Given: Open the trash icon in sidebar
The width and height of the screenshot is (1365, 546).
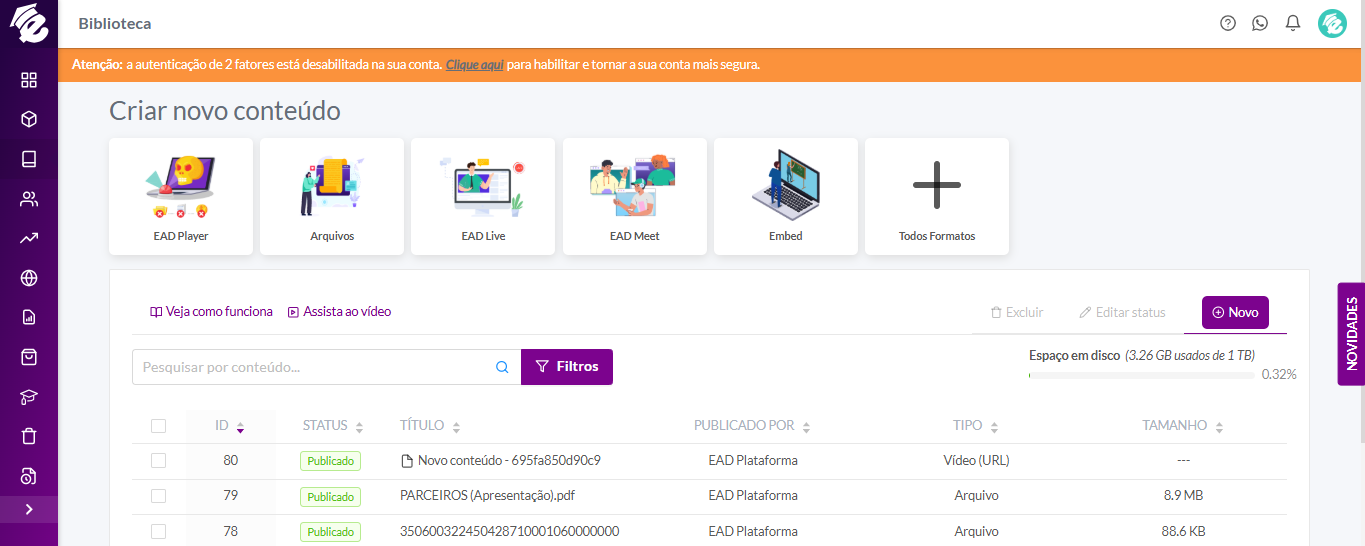Looking at the screenshot, I should (29, 436).
